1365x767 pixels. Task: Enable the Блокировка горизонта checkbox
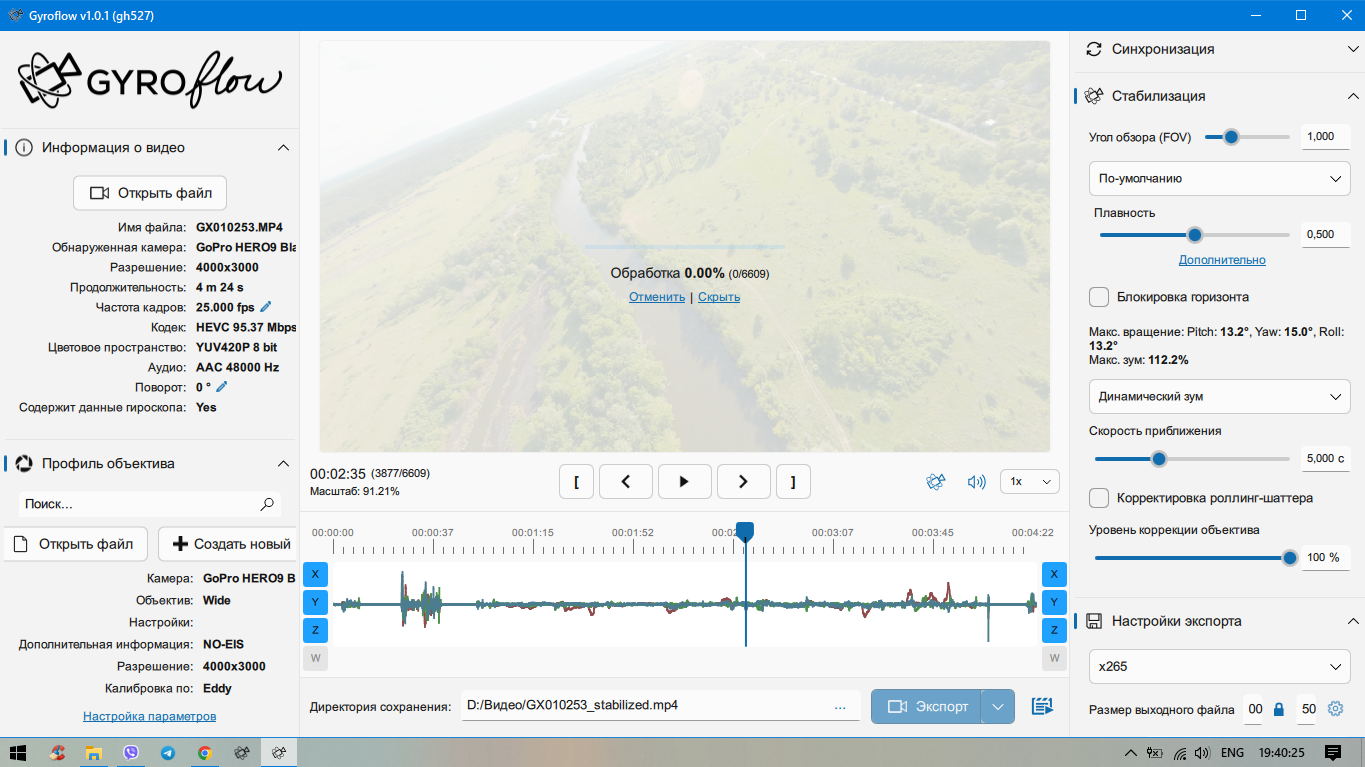(x=1098, y=296)
